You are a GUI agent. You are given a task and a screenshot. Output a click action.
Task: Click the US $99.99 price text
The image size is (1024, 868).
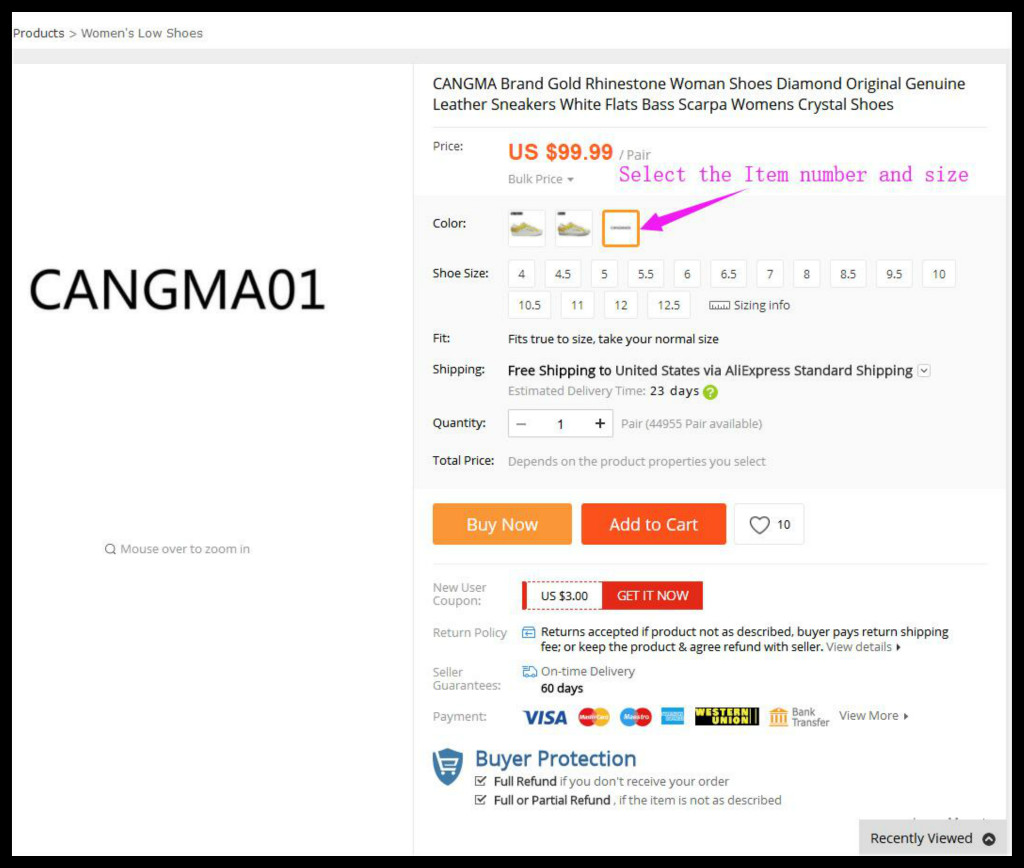560,152
